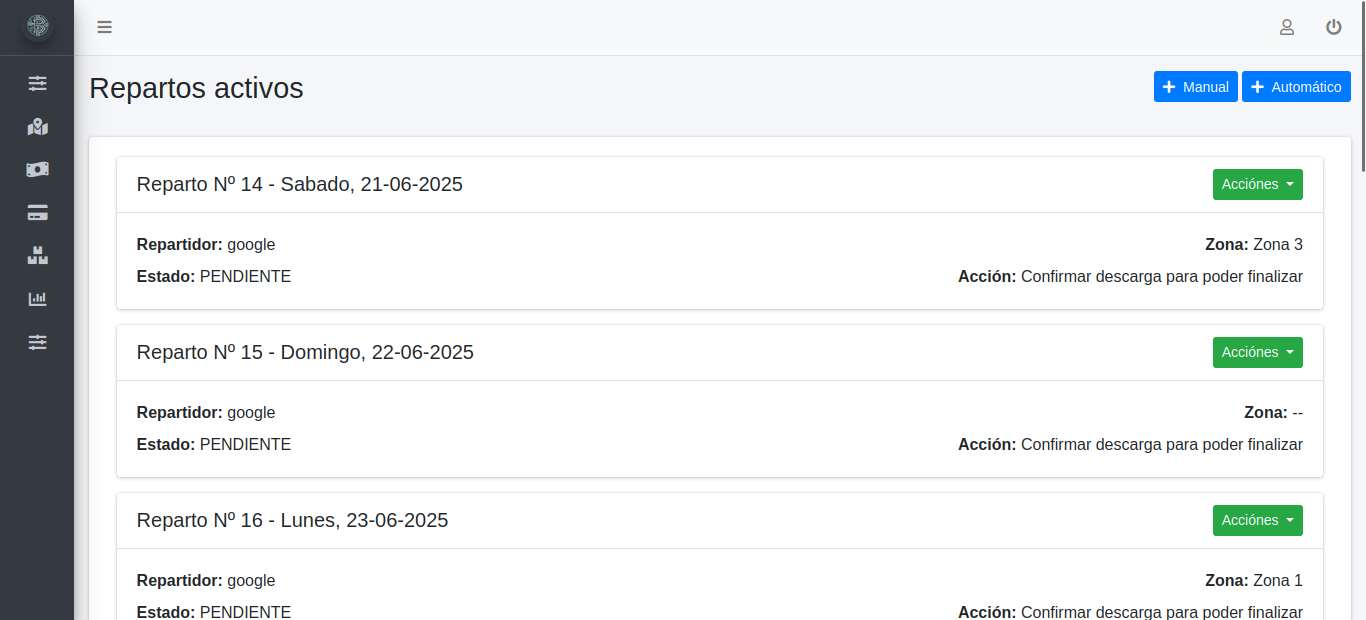Open the money bill icon in the sidebar
Viewport: 1366px width, 620px height.
pyautogui.click(x=37, y=170)
